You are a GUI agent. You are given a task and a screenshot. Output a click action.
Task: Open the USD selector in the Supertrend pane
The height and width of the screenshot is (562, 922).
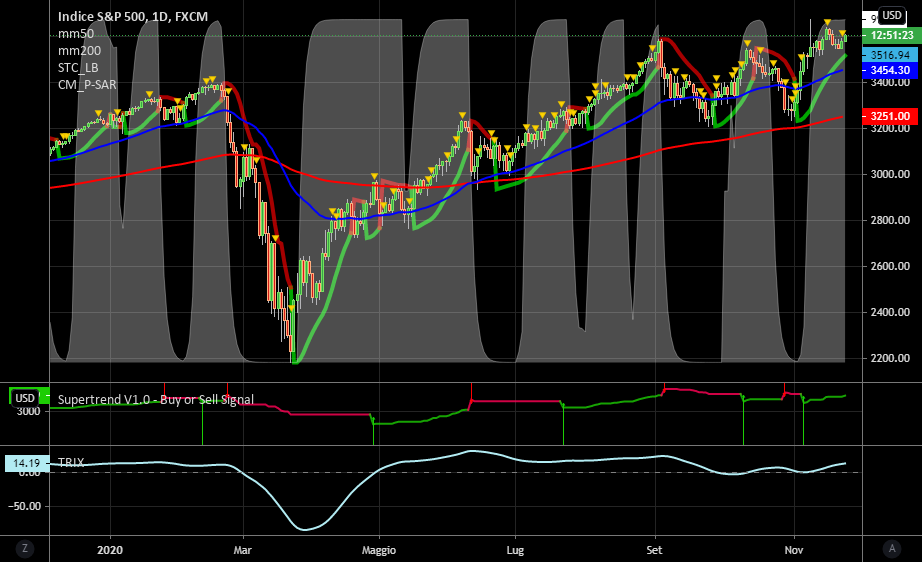pyautogui.click(x=25, y=398)
